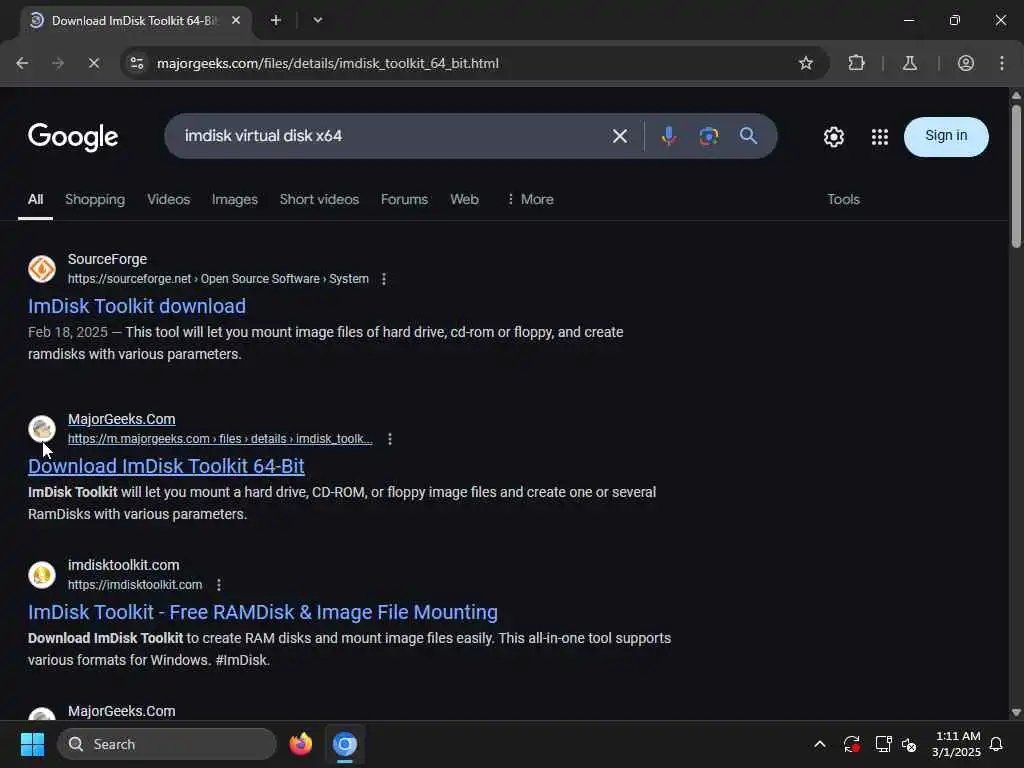Open SourceForge result options menu

coord(384,279)
